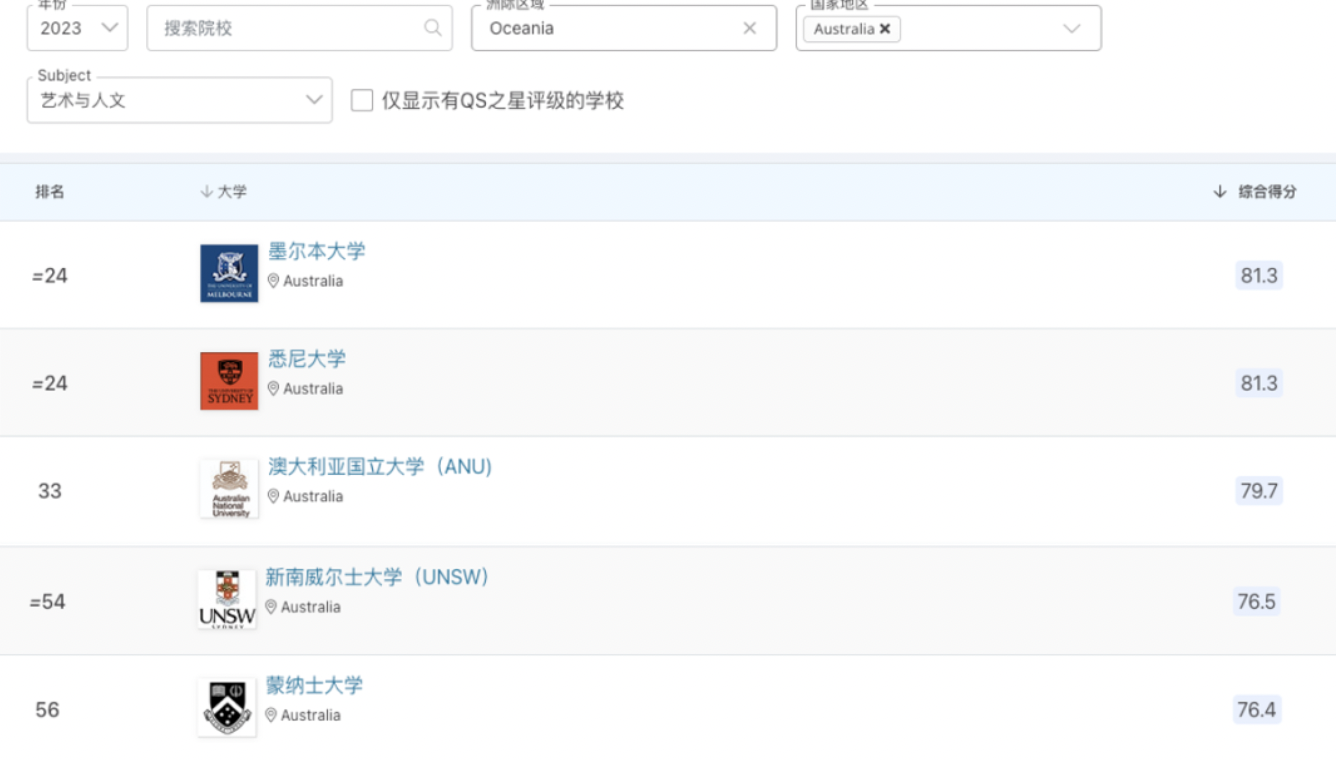Click the 79.7 score for ANU
The image size is (1336, 760).
pos(1258,491)
